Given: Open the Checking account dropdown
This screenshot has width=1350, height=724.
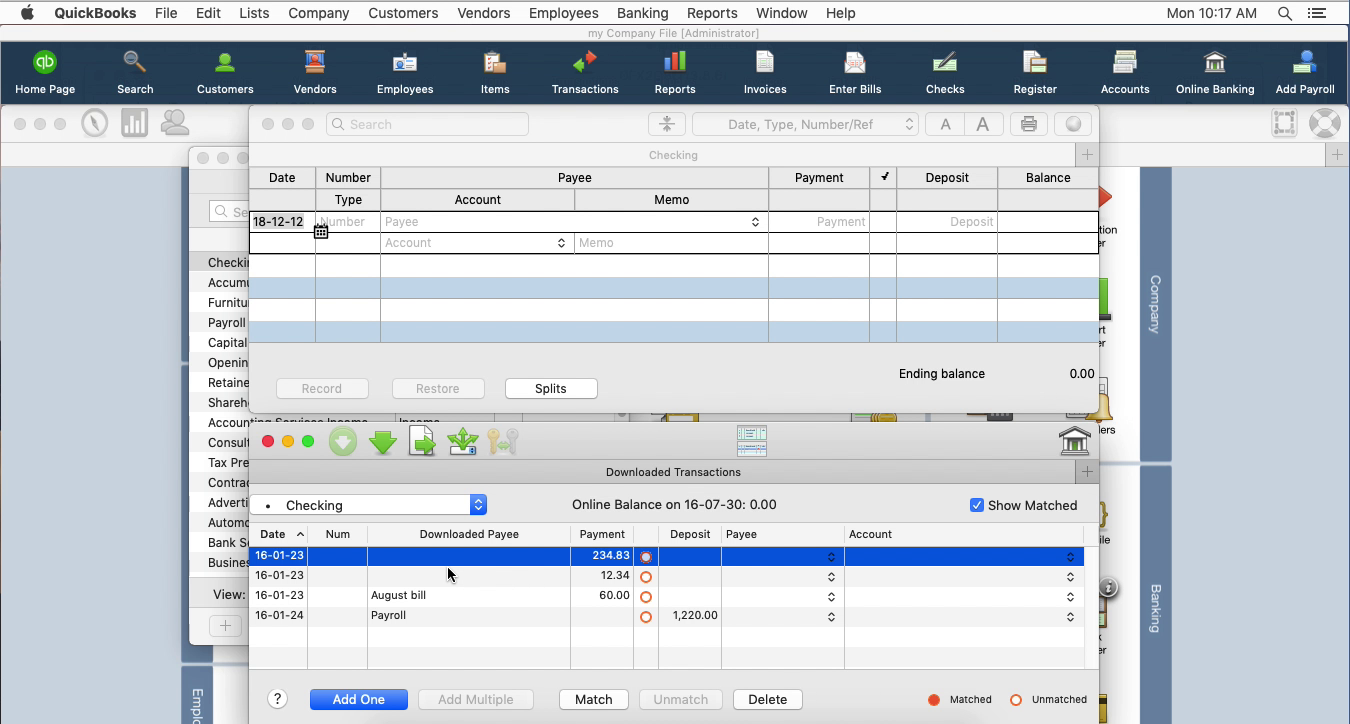Looking at the screenshot, I should point(368,505).
